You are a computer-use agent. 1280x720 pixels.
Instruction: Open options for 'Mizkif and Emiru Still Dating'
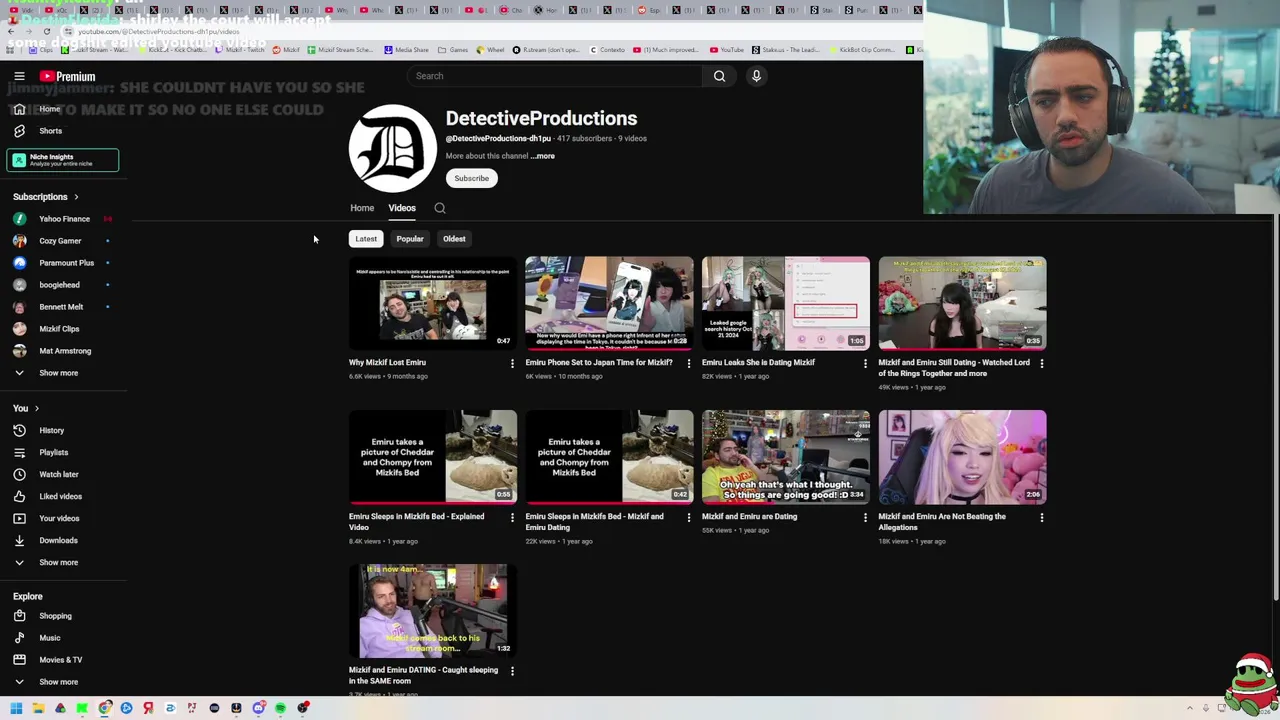point(1041,363)
